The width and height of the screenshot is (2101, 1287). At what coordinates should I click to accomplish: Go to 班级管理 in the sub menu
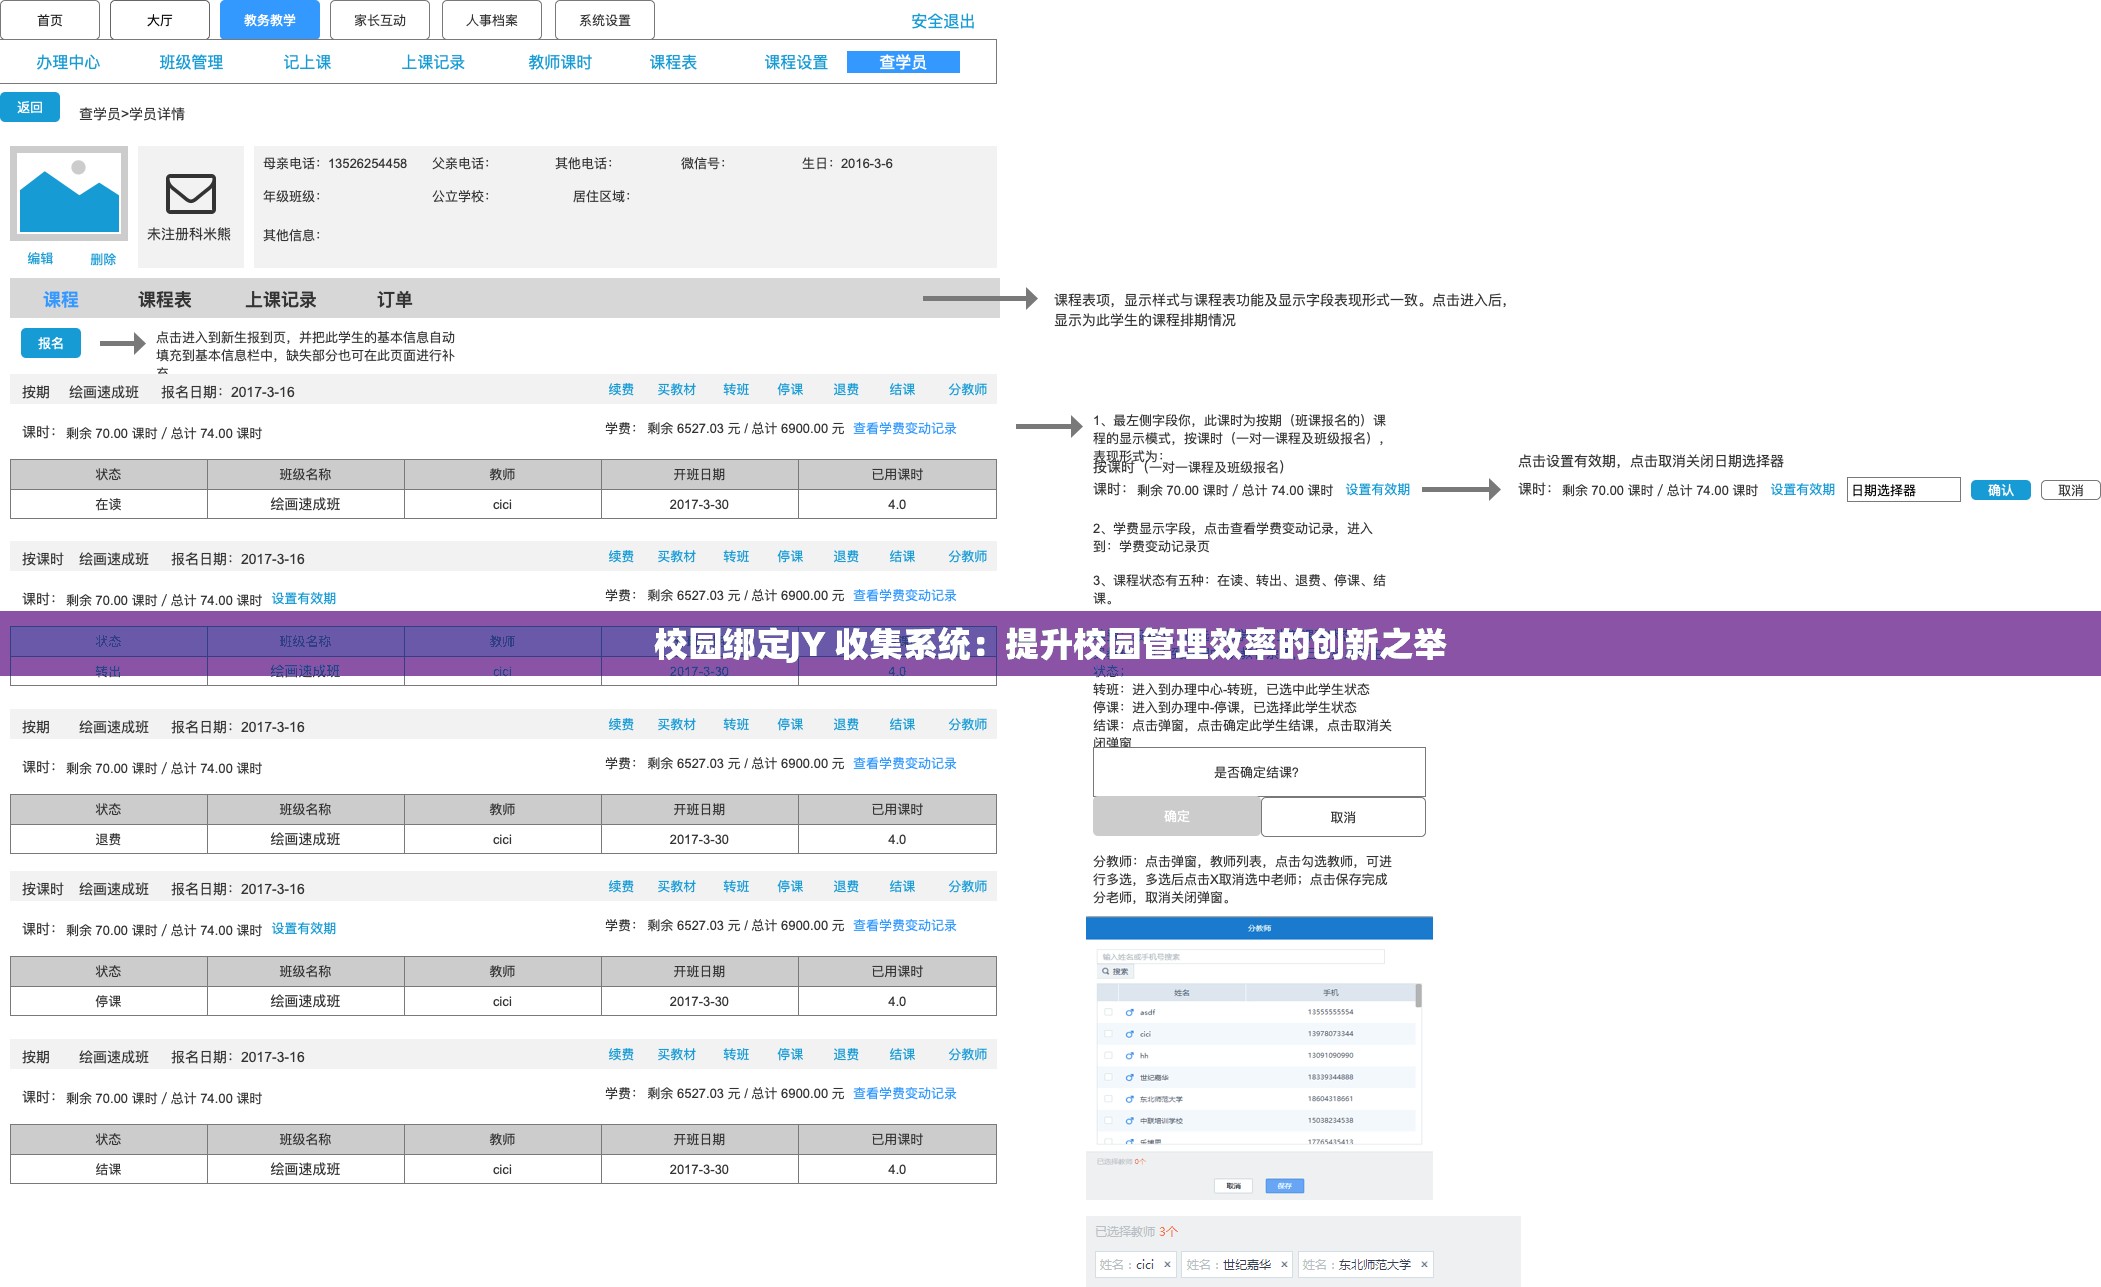point(191,62)
